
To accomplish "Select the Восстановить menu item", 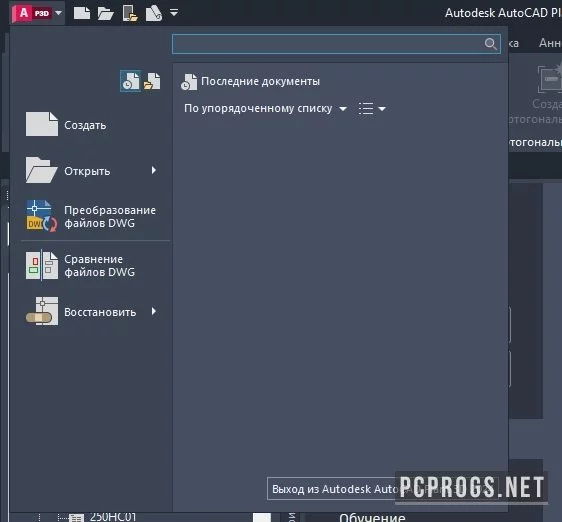I will pos(91,312).
